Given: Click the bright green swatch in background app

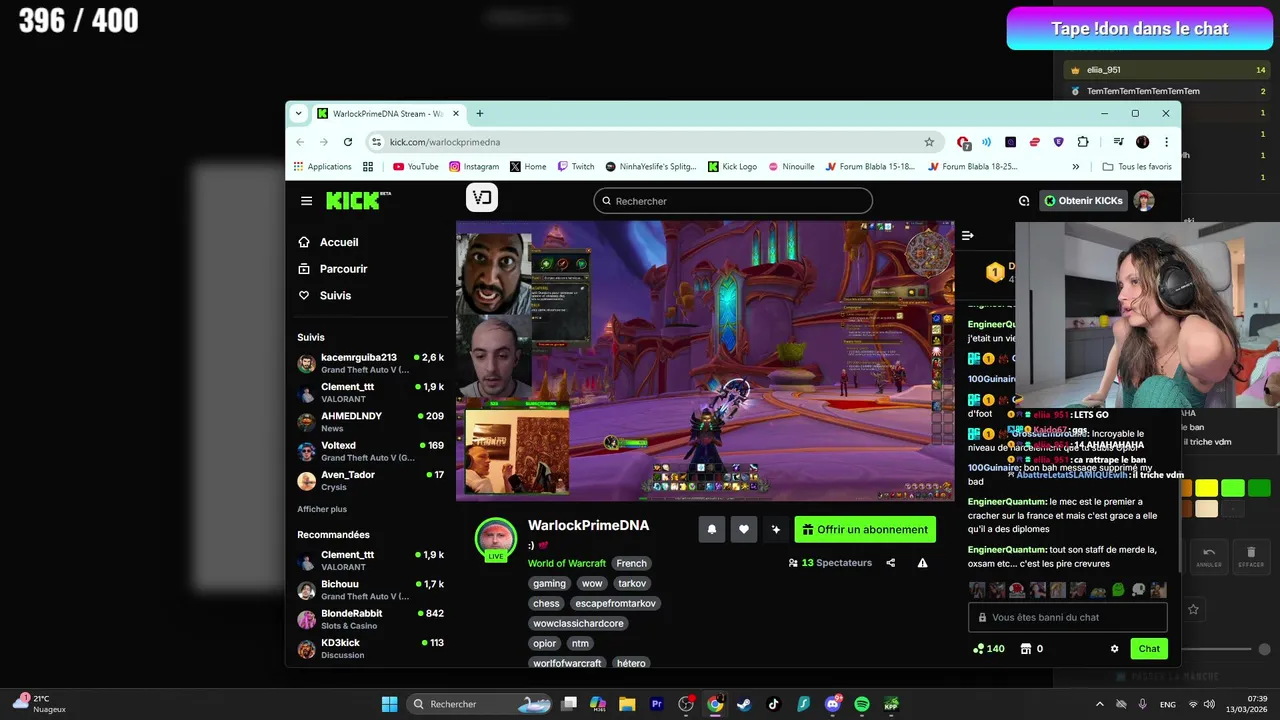Looking at the screenshot, I should point(1233,488).
